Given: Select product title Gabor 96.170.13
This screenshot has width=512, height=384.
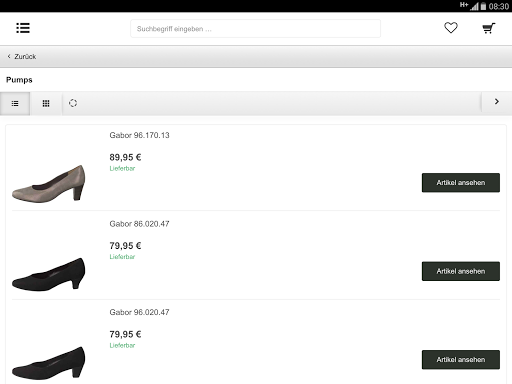Looking at the screenshot, I should (x=139, y=135).
